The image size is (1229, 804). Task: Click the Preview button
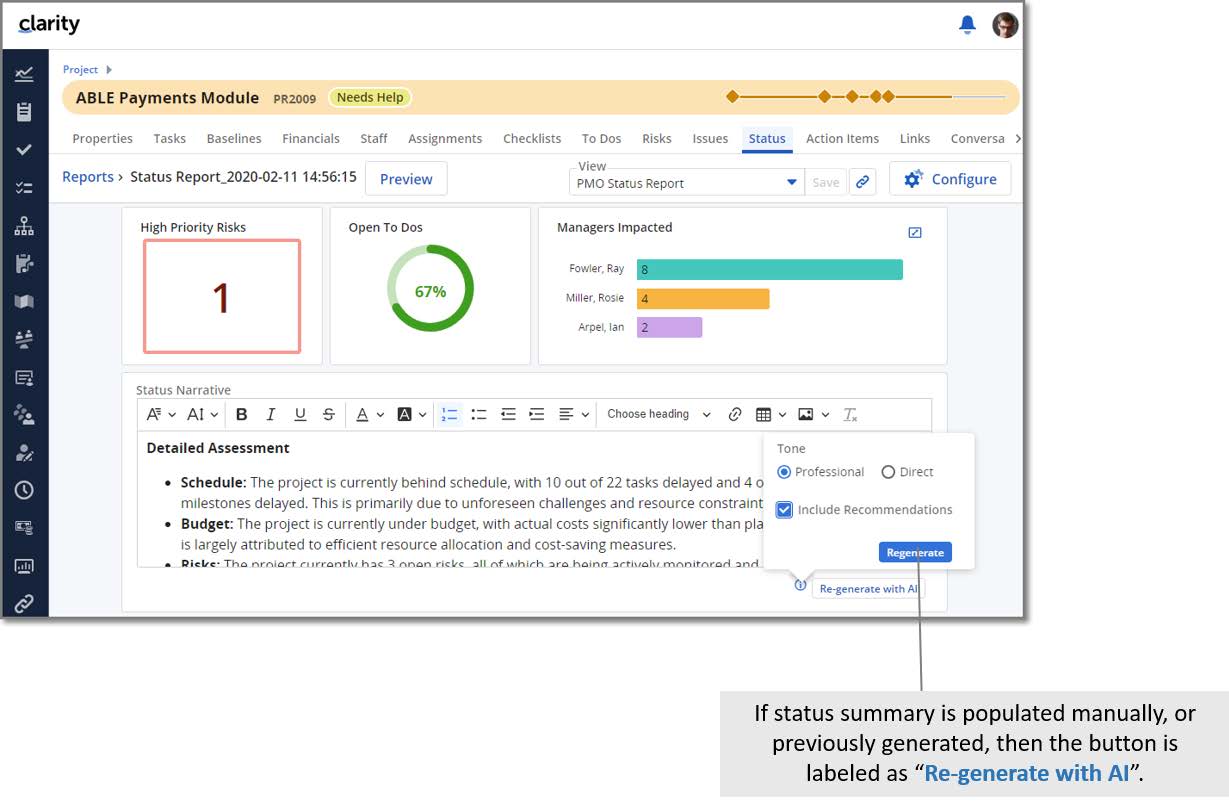click(406, 179)
